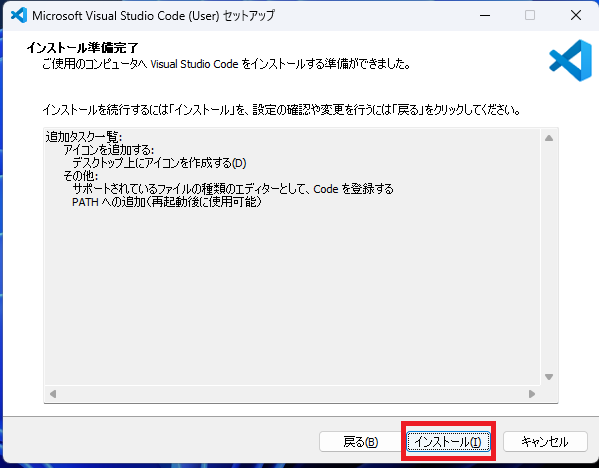Click the instruction text about 「インストール」 and 「戻る」
599x468 pixels.
pyautogui.click(x=282, y=110)
